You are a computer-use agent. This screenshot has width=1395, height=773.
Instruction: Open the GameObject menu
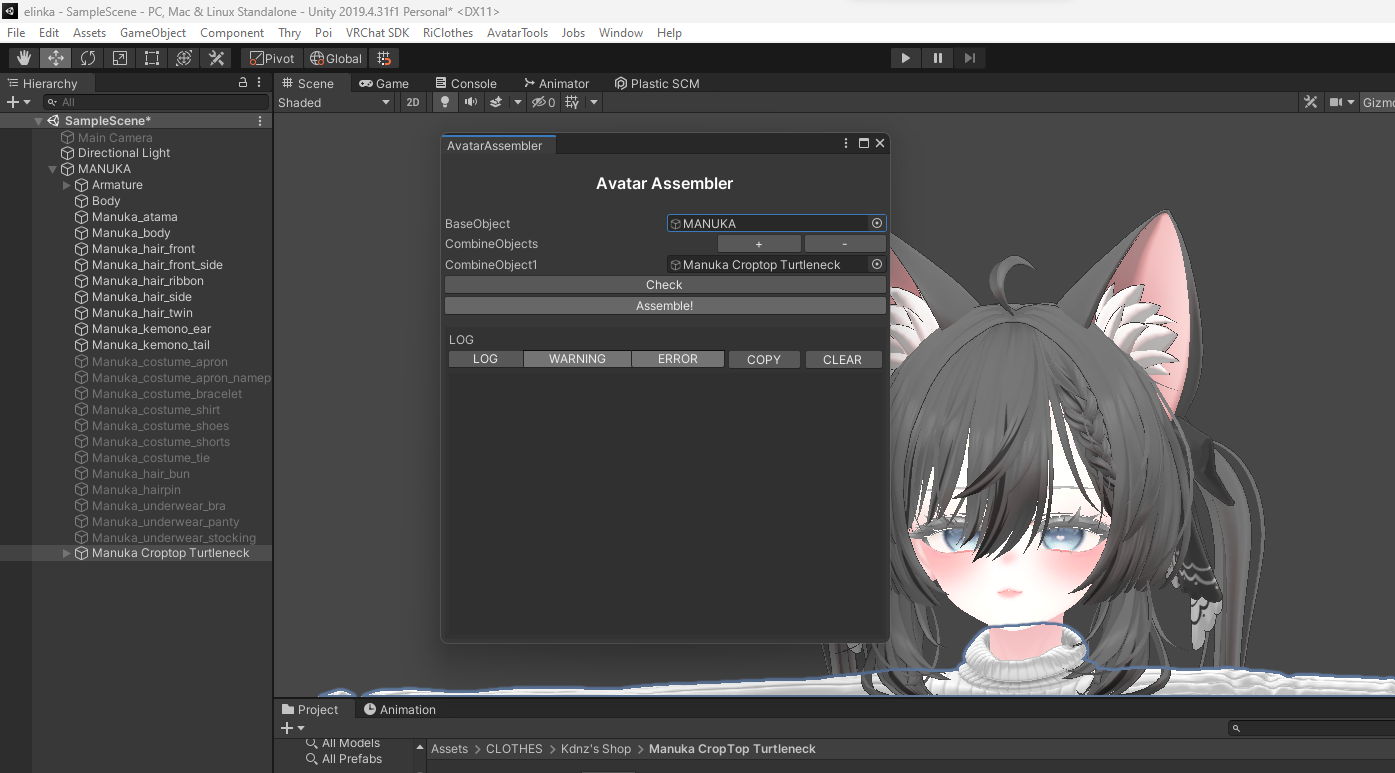coord(153,33)
